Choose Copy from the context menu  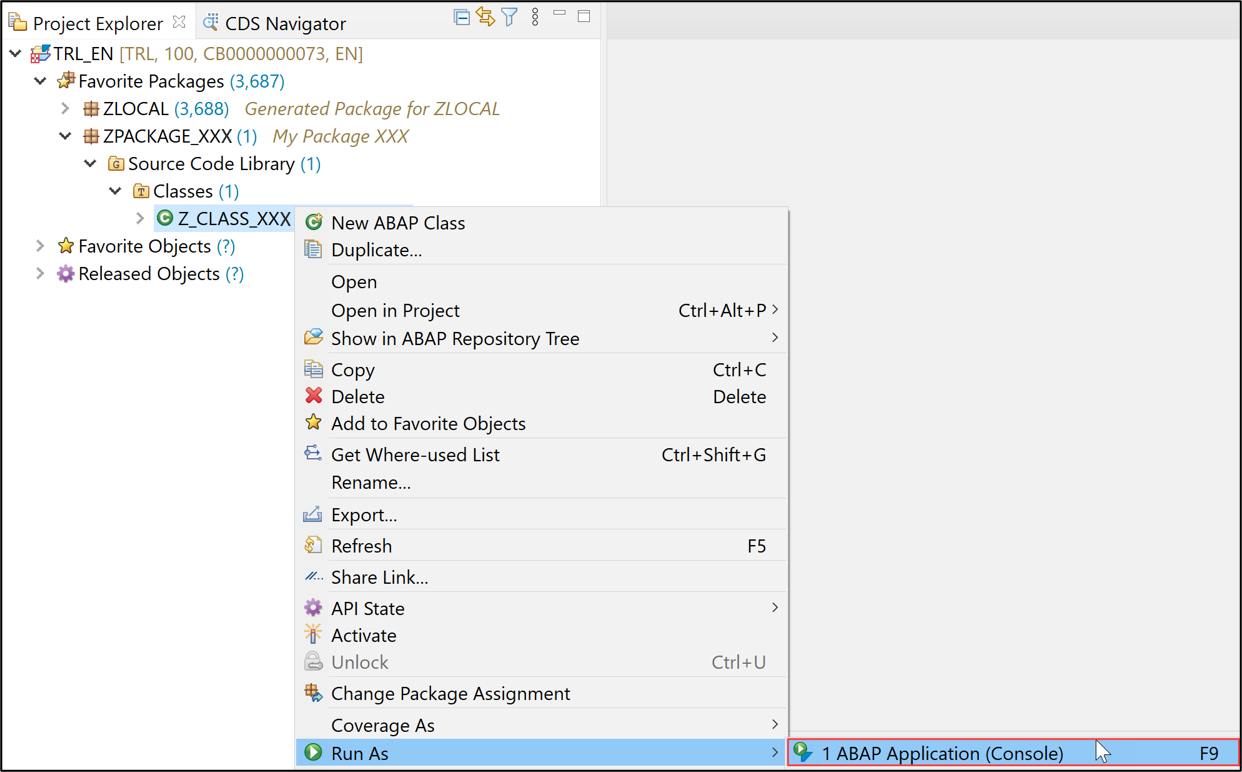(542, 370)
